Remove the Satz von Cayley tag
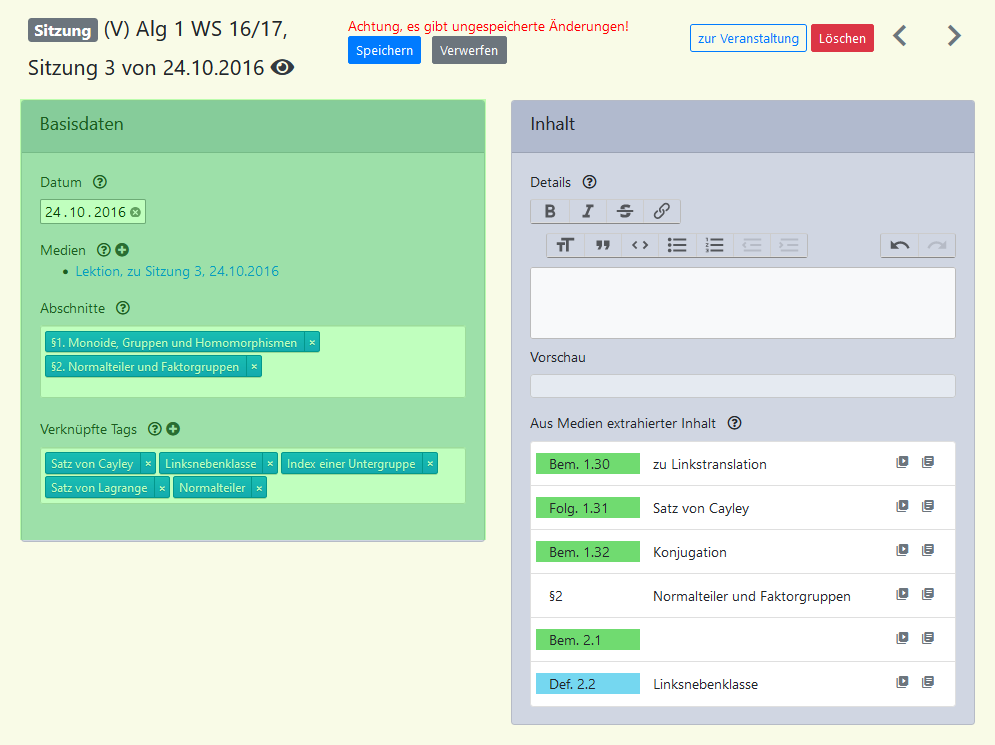The height and width of the screenshot is (745, 995). click(x=148, y=463)
